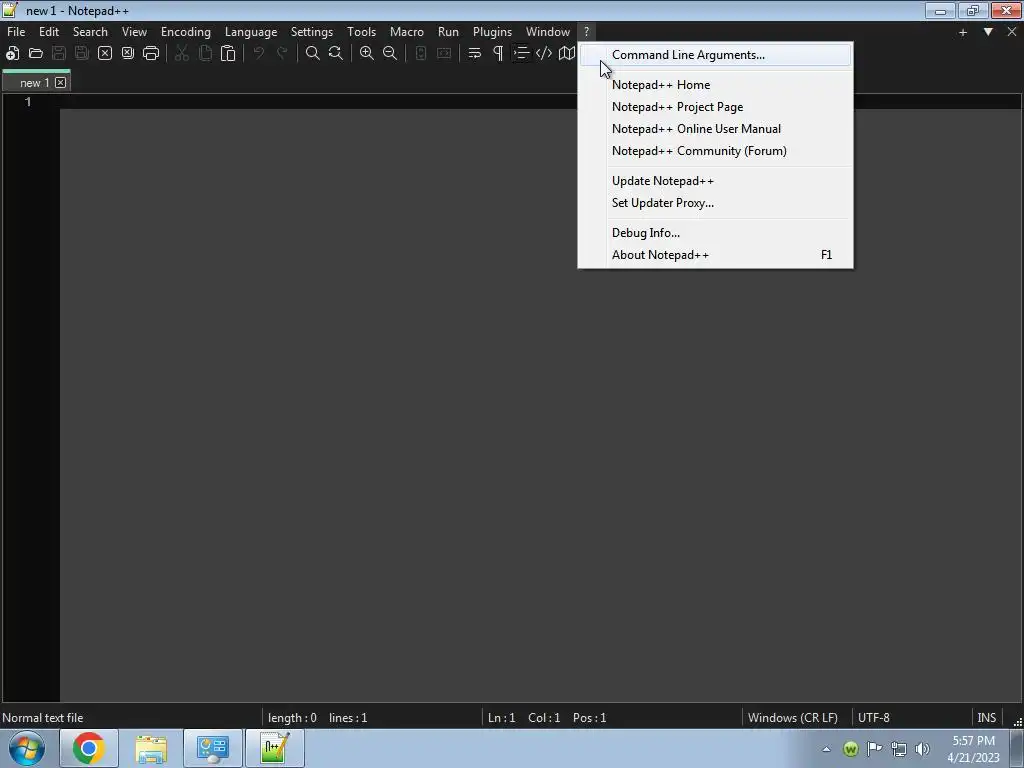Launch Chrome from the taskbar
1024x768 pixels.
[x=89, y=748]
